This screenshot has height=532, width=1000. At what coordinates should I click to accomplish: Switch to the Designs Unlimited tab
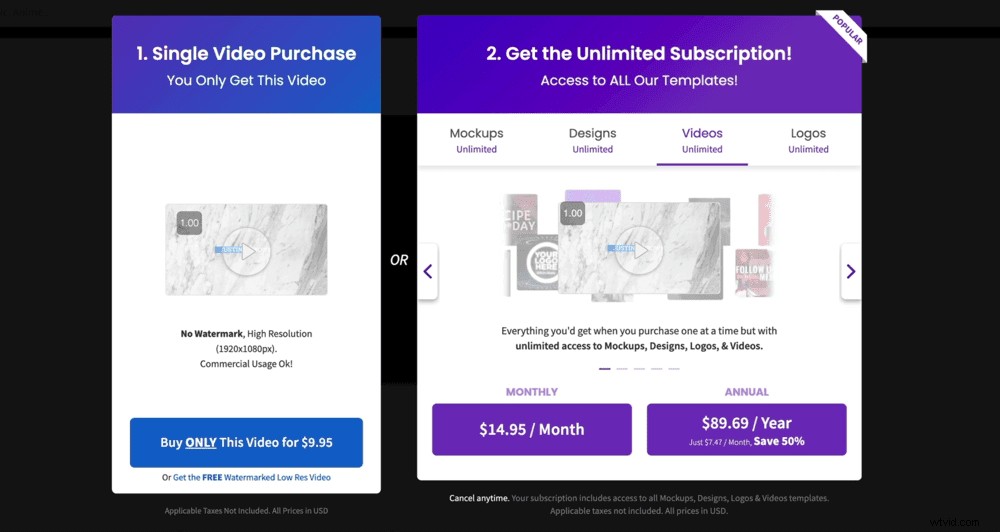[592, 140]
